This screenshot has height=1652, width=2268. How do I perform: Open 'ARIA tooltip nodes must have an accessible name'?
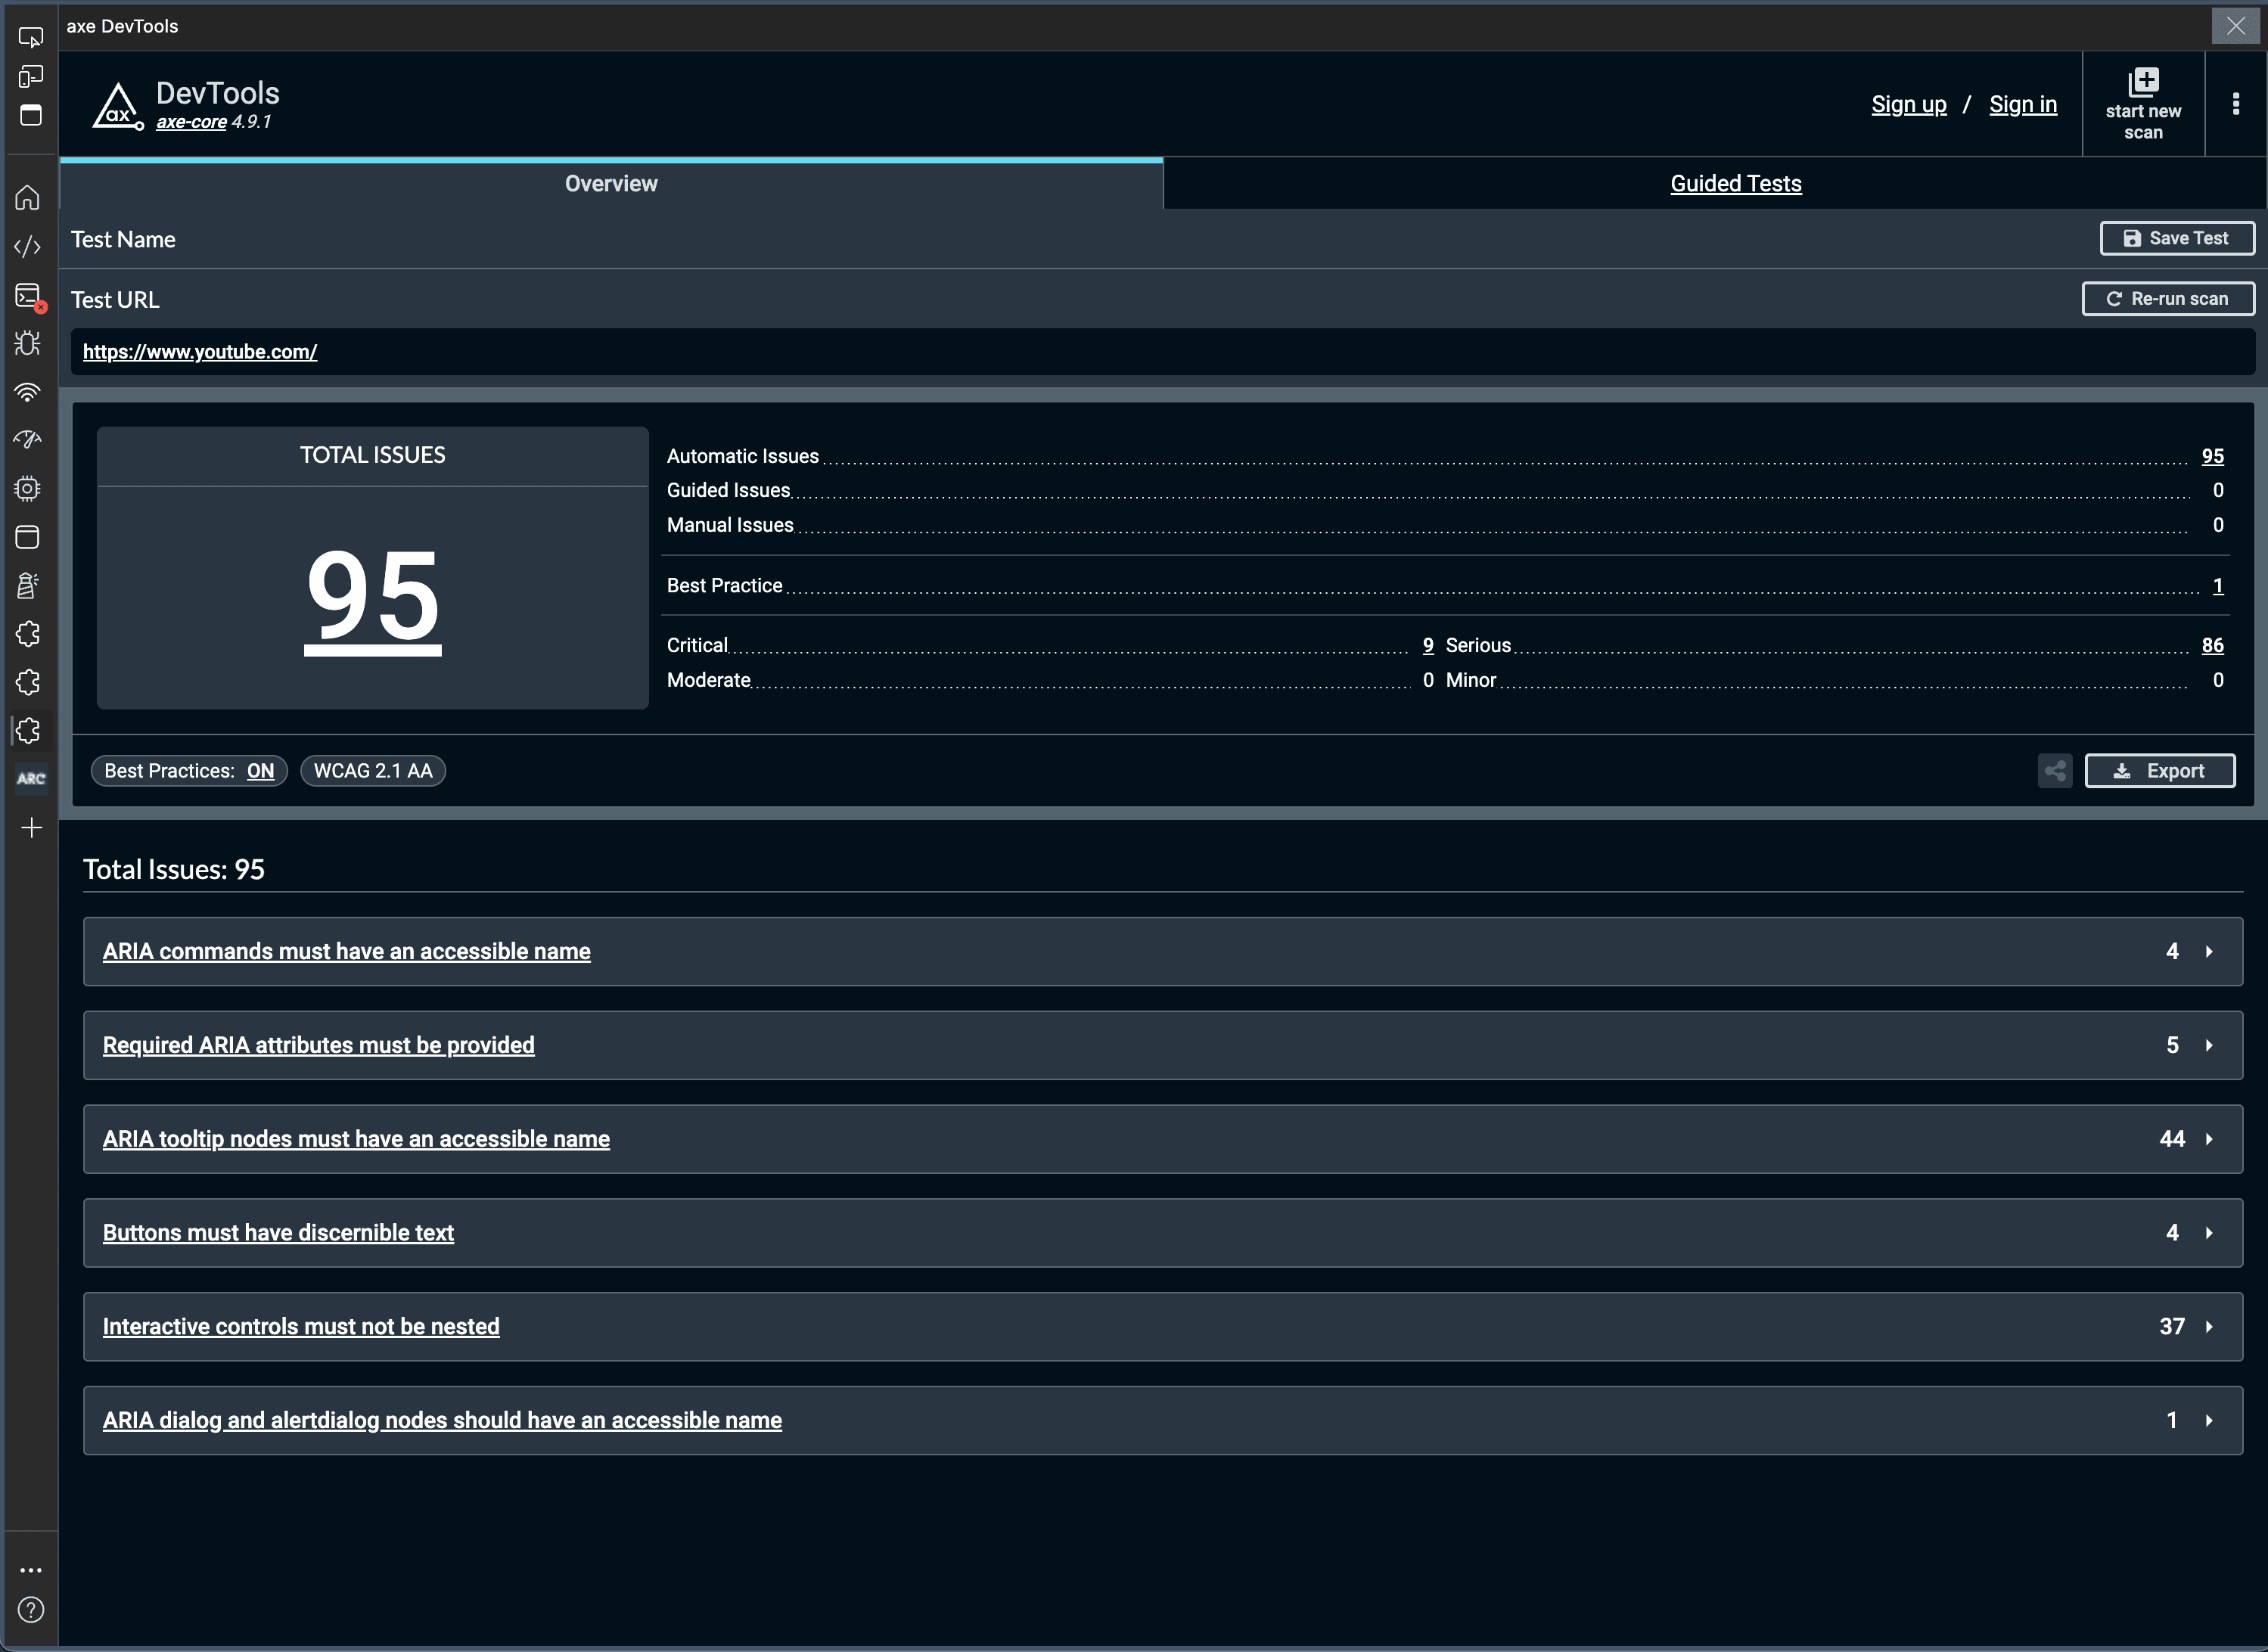(356, 1139)
